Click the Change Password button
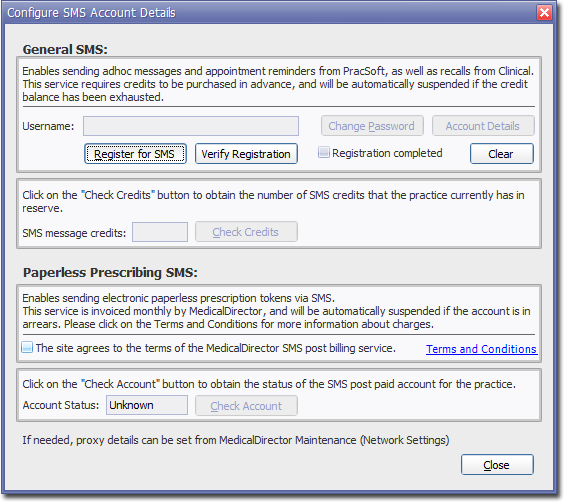Image resolution: width=565 pixels, height=503 pixels. (372, 126)
